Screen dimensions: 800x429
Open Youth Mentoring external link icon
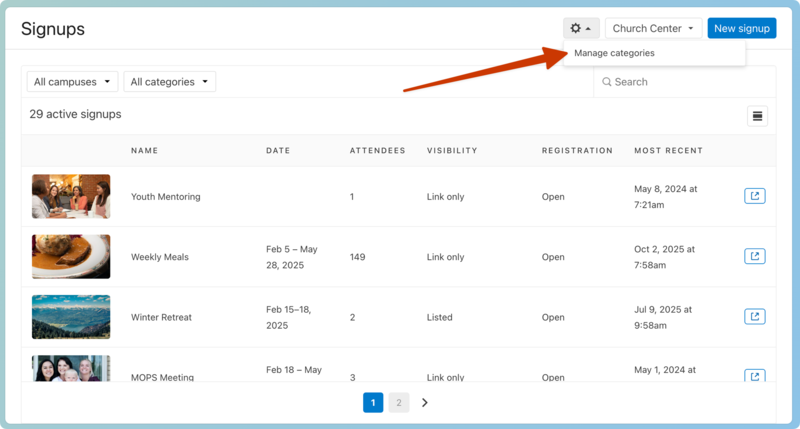point(755,196)
